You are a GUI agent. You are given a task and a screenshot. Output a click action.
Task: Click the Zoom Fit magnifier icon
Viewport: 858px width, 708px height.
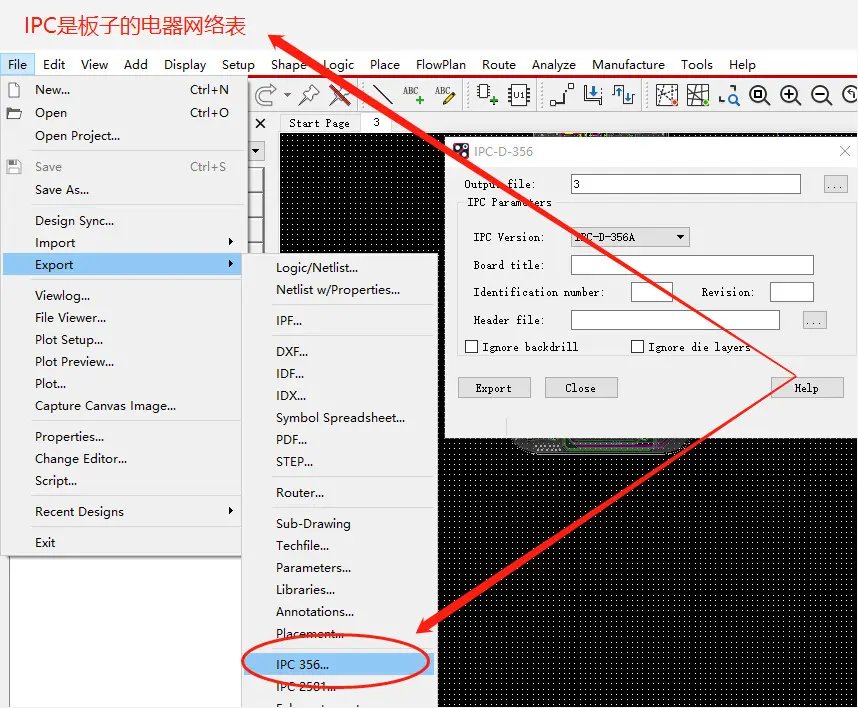760,96
